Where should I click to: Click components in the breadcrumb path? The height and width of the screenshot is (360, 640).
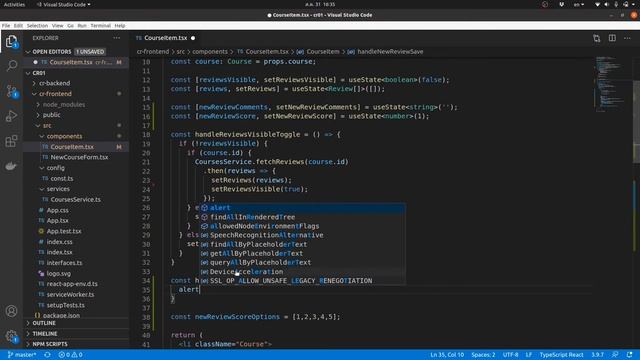click(210, 52)
